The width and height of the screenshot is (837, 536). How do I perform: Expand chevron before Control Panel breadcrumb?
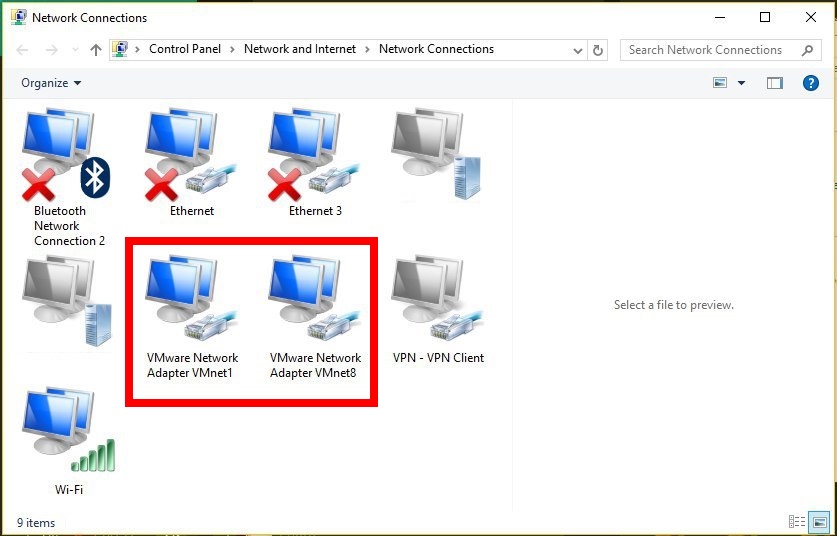click(x=137, y=50)
